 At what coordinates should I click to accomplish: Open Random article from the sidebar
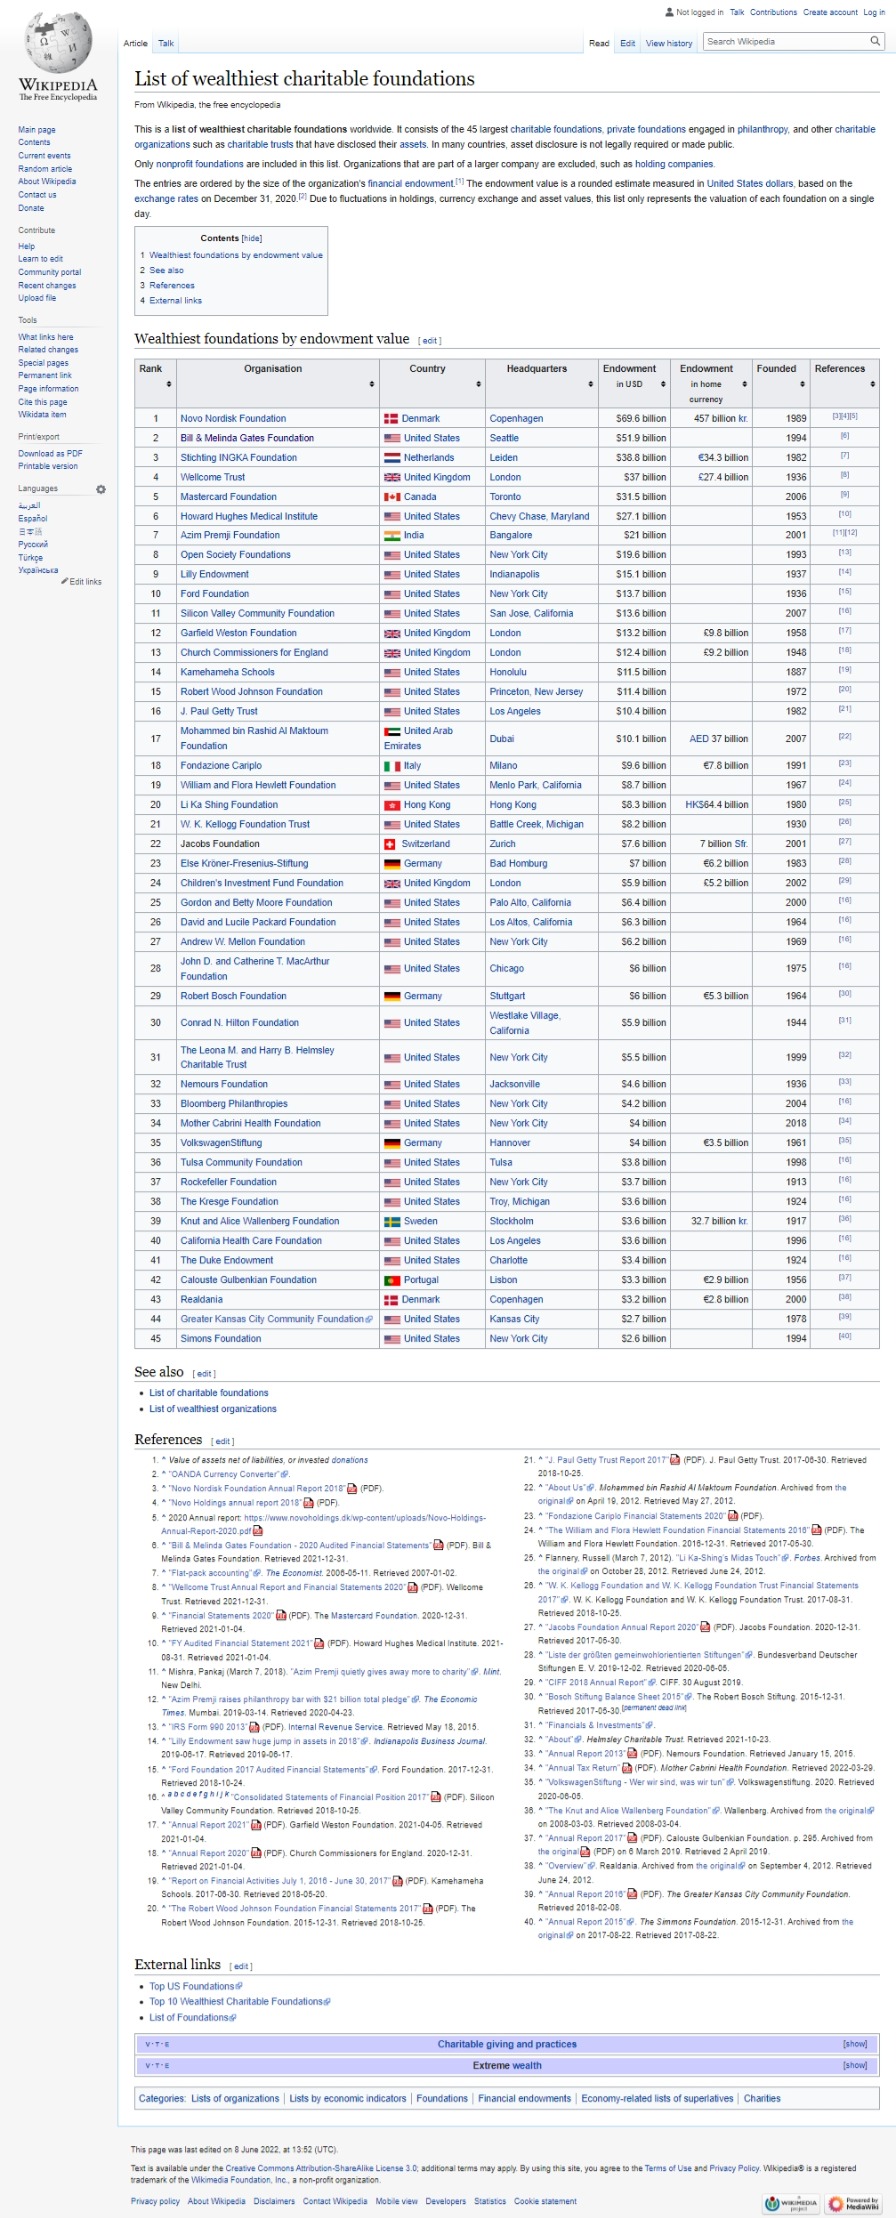(45, 169)
